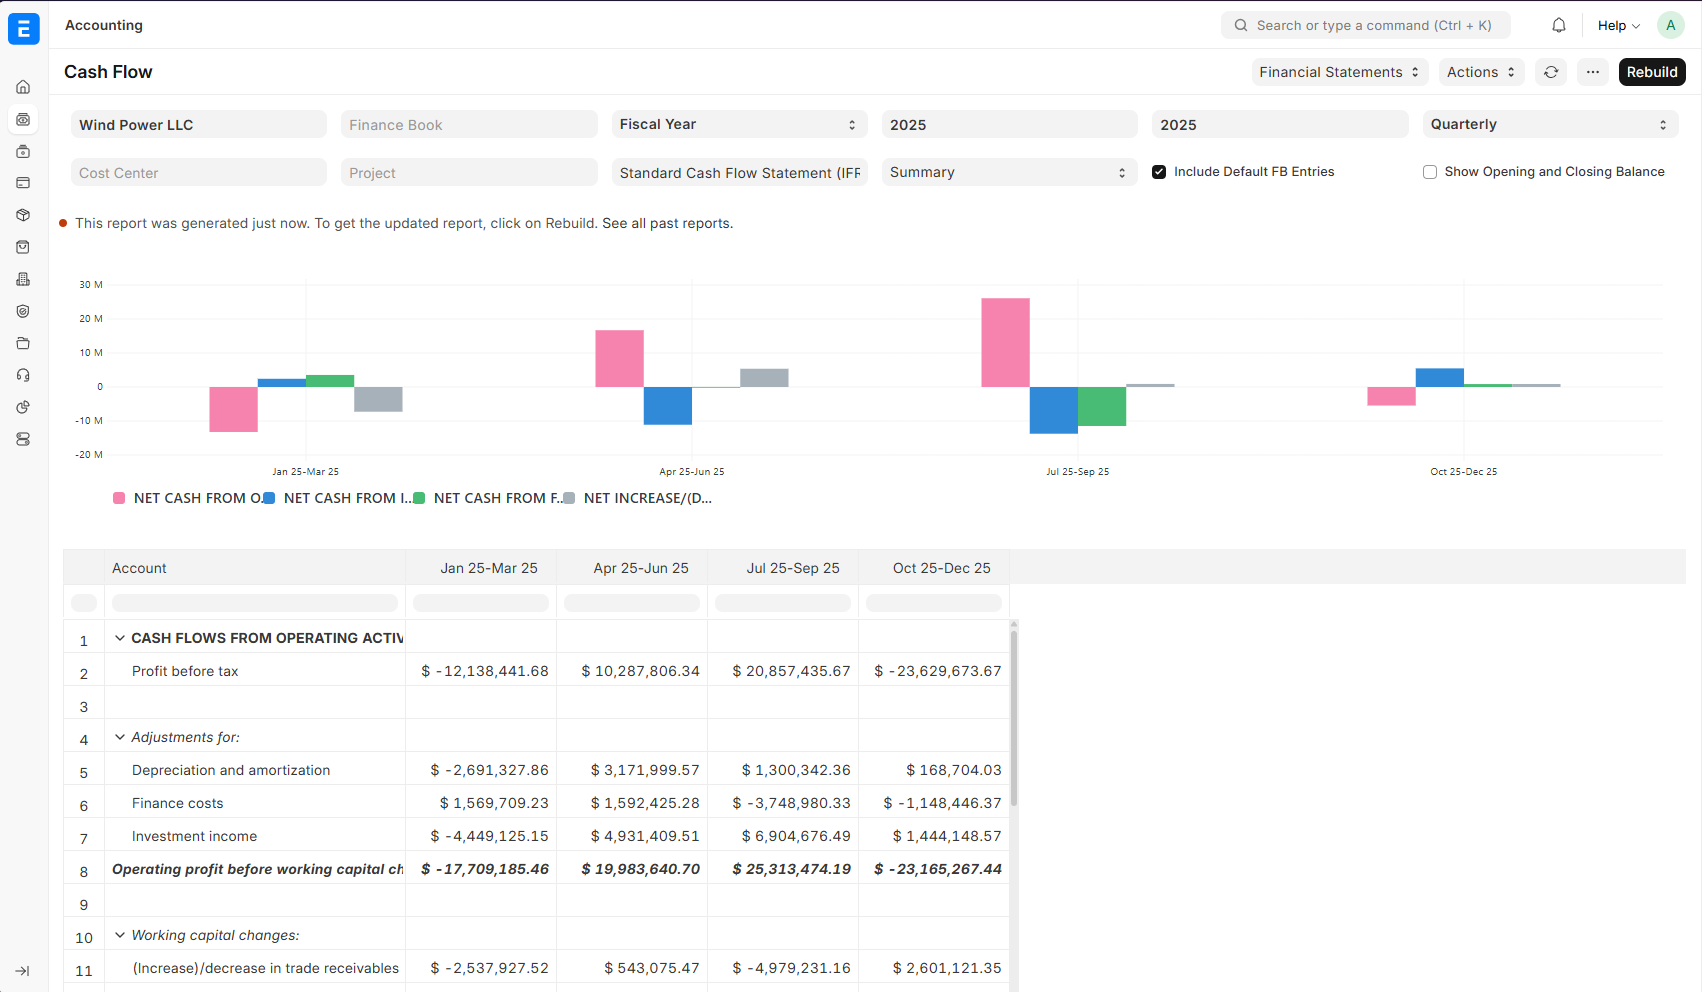Viewport: 1702px width, 992px height.
Task: Click the refresh report icon
Action: pos(1550,72)
